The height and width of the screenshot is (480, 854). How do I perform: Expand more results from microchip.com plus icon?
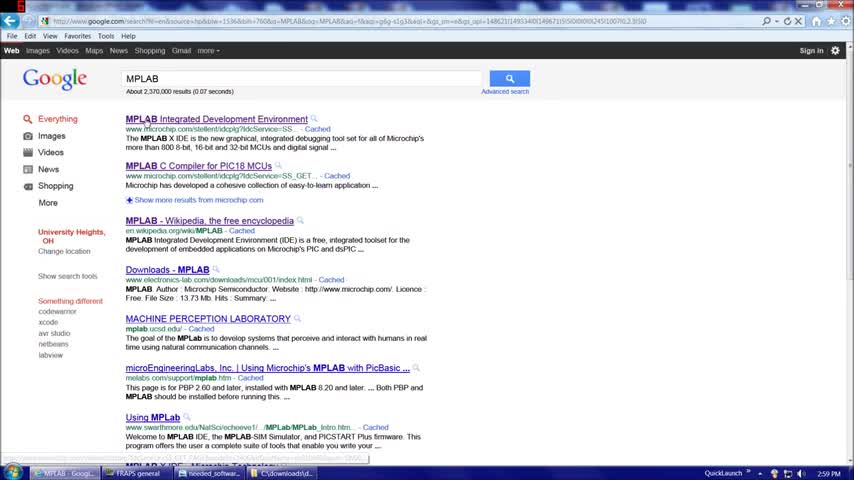coord(129,200)
